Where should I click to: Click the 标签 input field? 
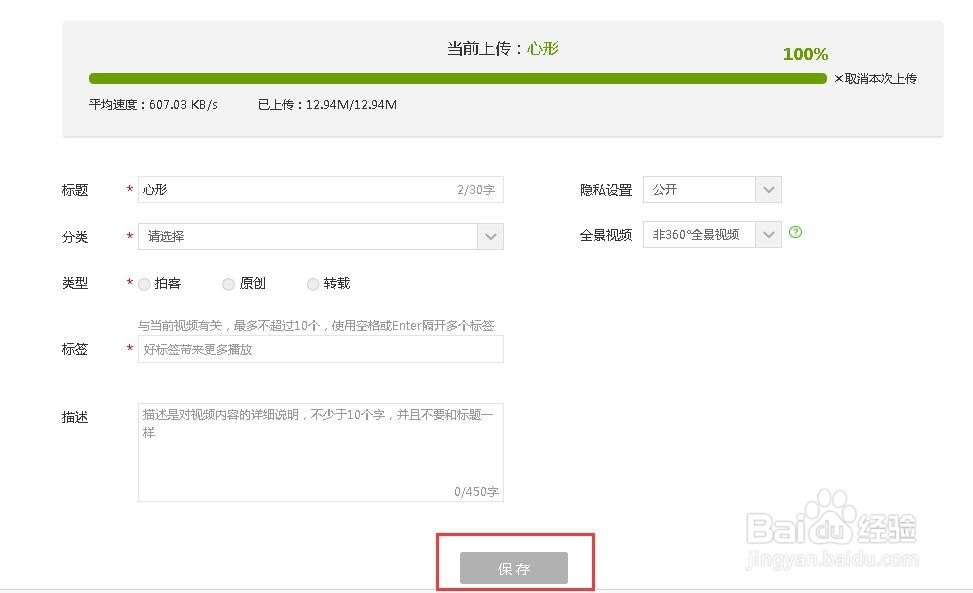point(320,349)
